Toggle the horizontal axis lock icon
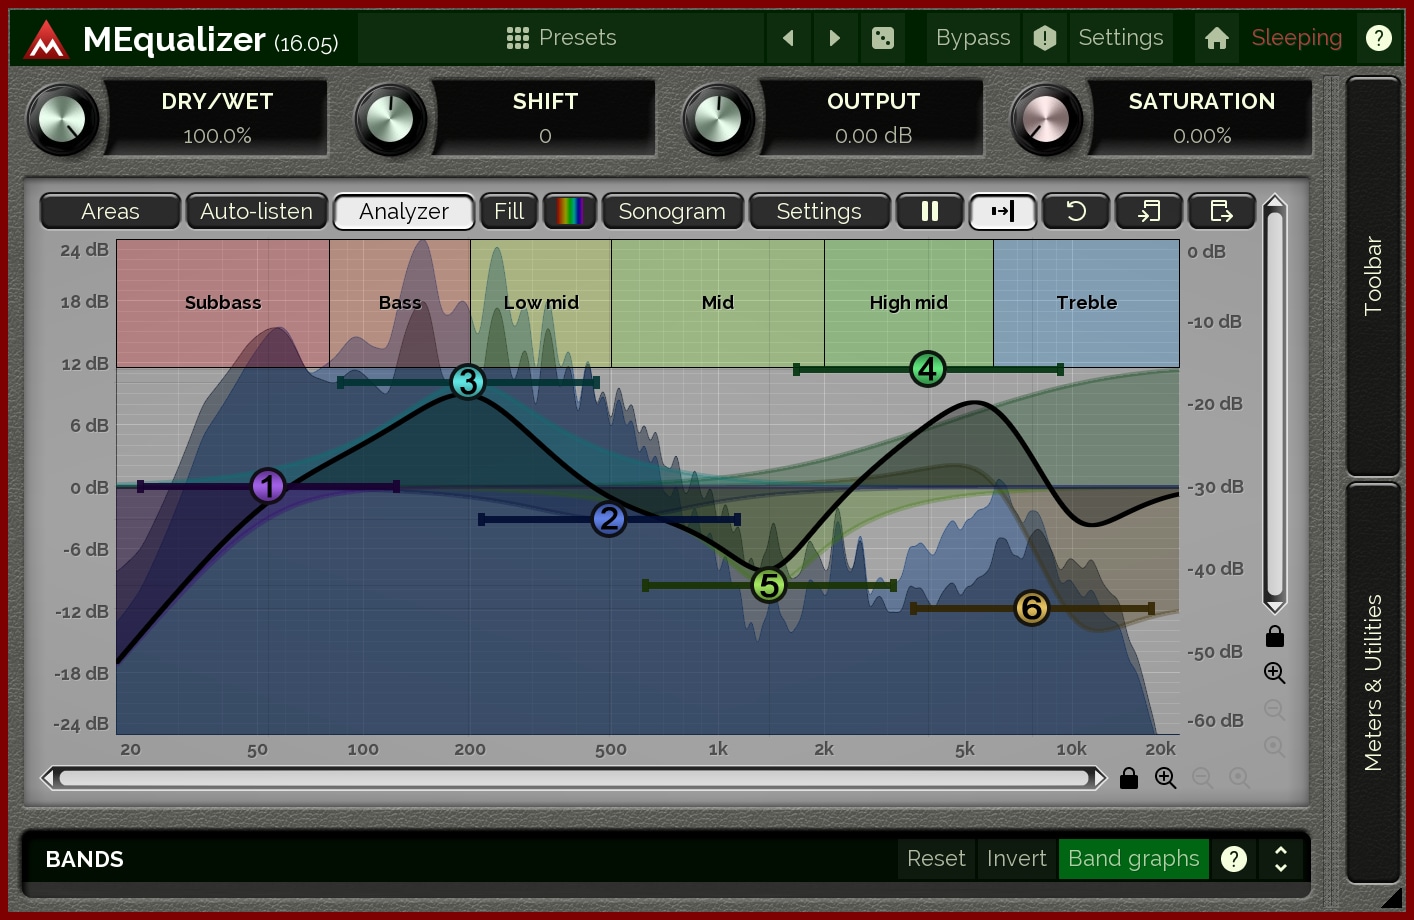The height and width of the screenshot is (920, 1414). 1129,778
